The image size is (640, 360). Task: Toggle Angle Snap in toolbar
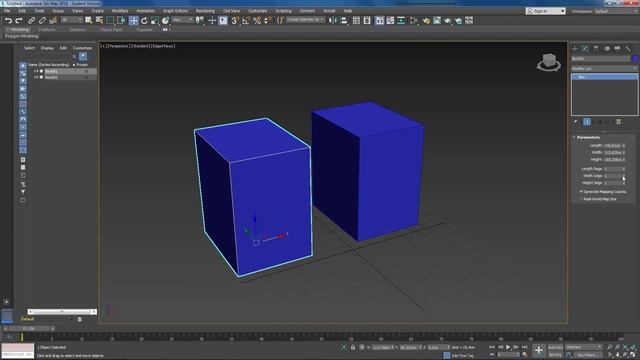(x=246, y=20)
